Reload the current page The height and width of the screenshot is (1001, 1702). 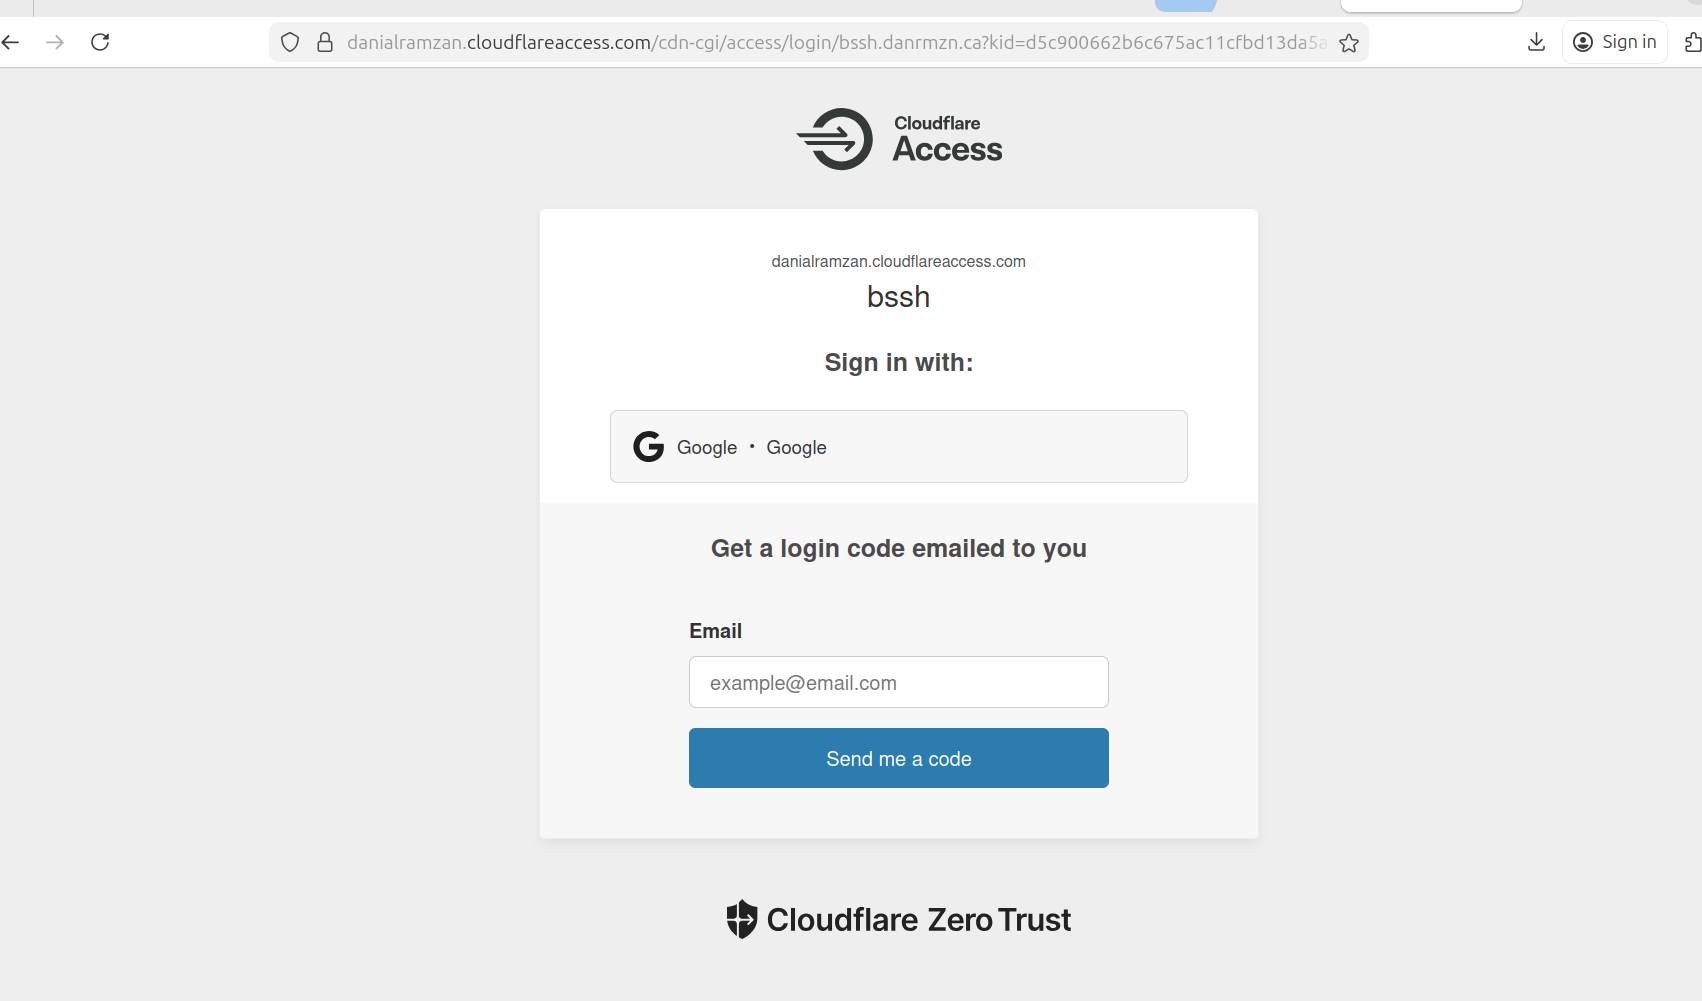tap(100, 42)
